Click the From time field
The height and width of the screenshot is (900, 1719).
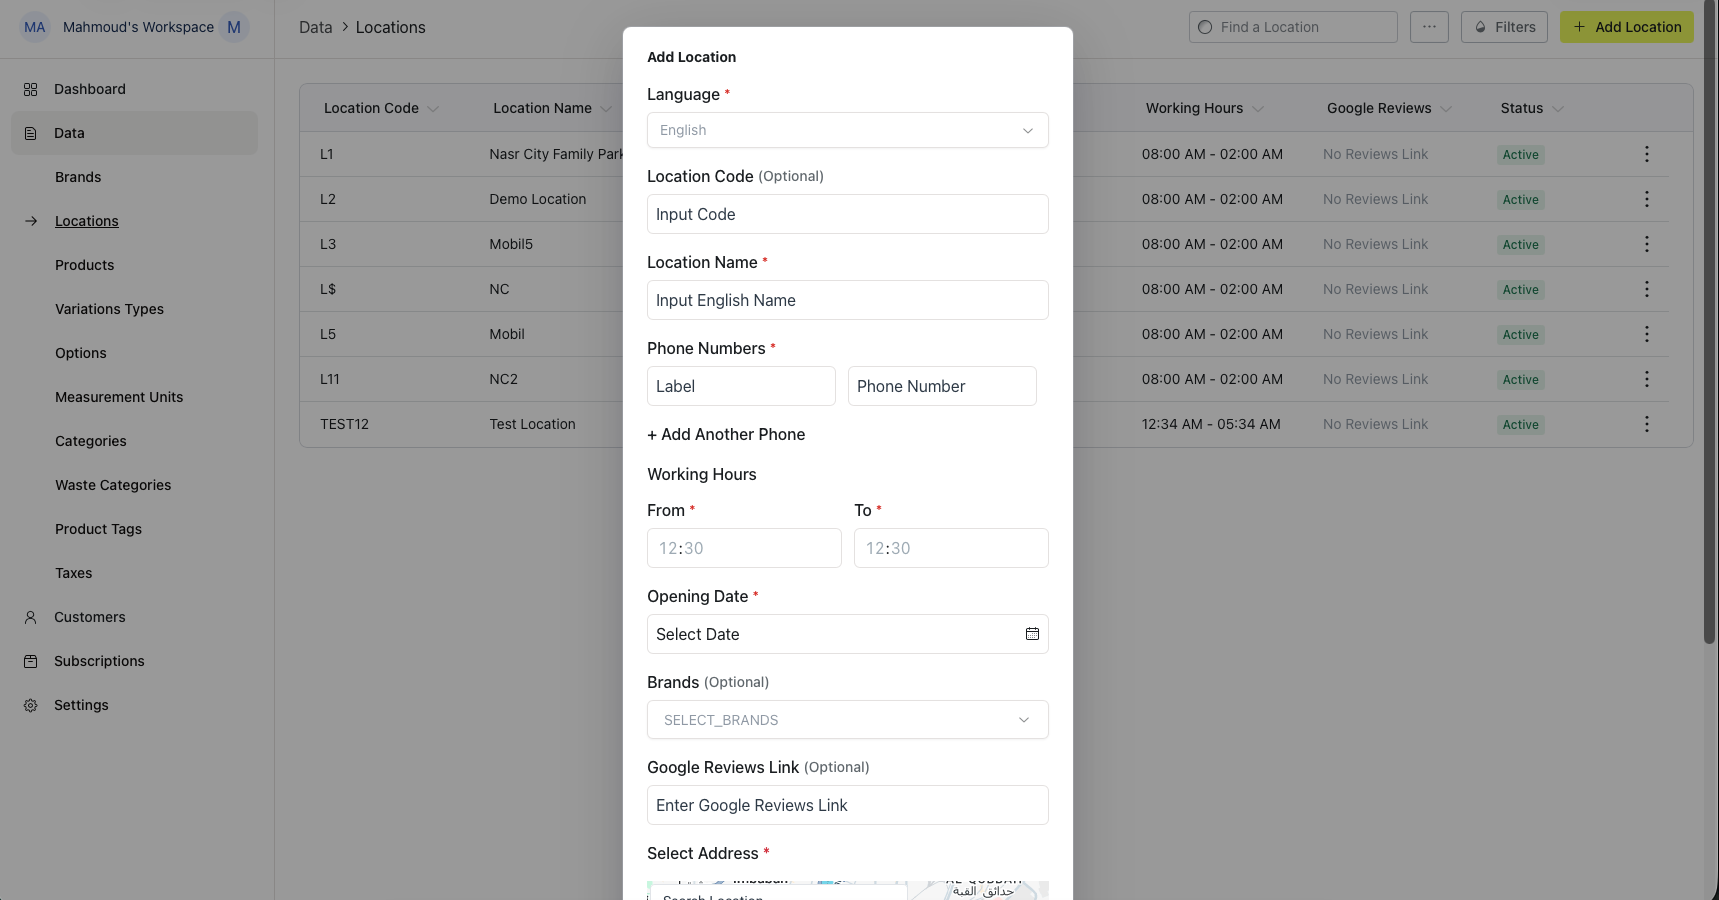coord(744,548)
